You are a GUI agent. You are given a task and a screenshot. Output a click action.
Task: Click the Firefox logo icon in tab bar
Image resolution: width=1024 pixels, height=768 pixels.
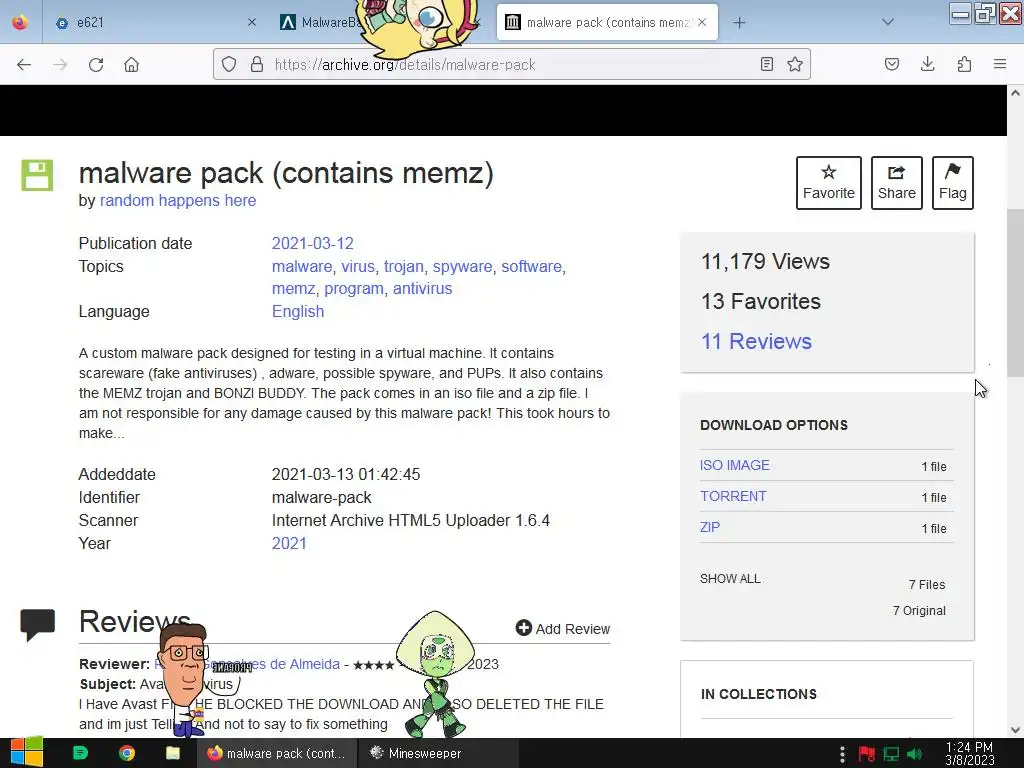click(20, 22)
